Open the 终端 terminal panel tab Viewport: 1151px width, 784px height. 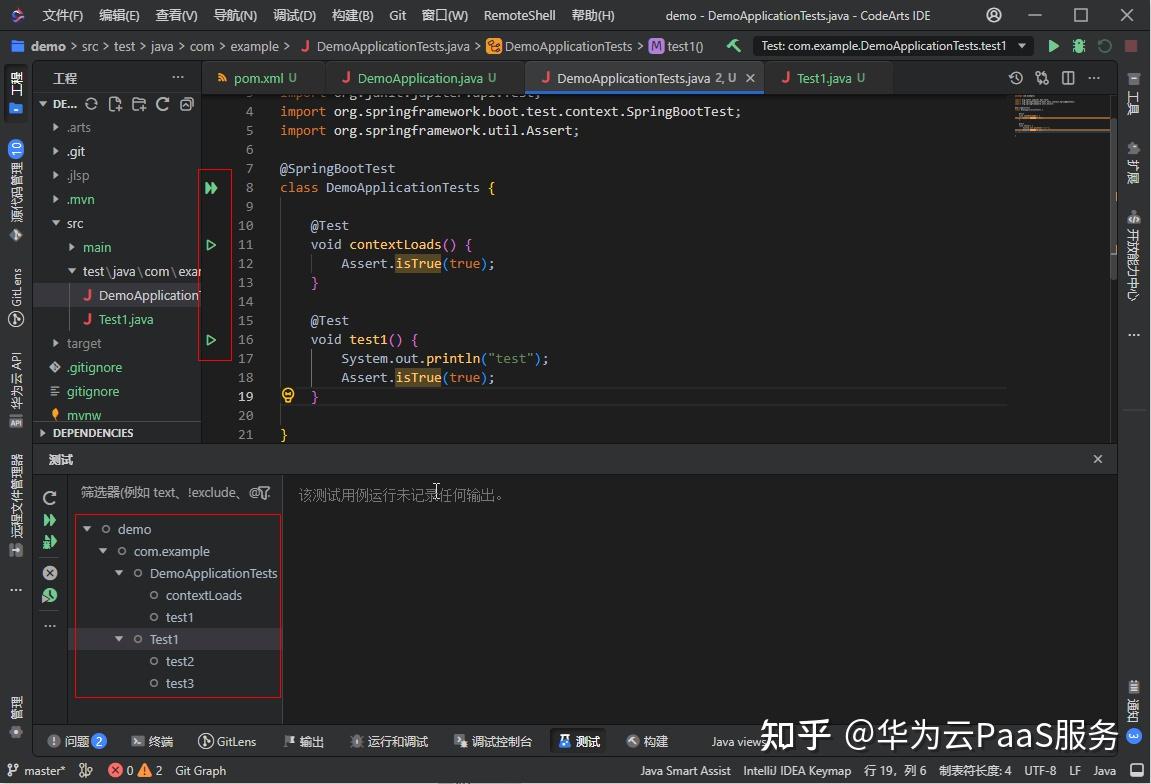(x=152, y=741)
